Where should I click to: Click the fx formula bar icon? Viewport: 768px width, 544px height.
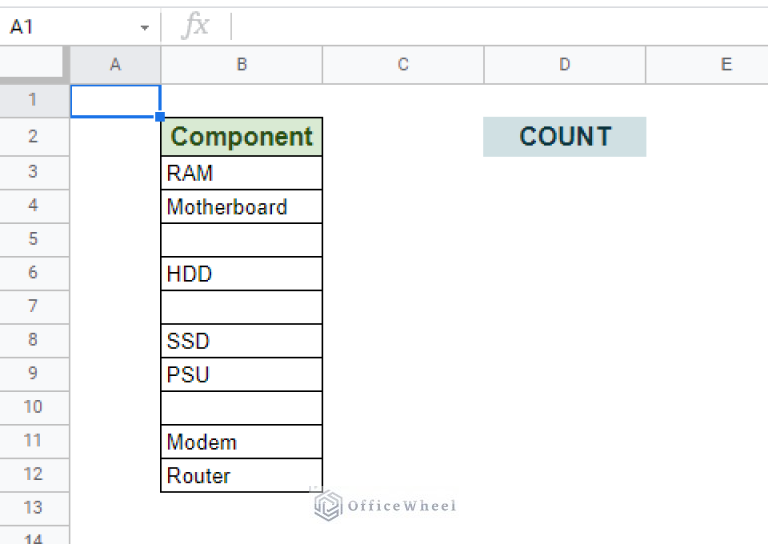point(195,25)
